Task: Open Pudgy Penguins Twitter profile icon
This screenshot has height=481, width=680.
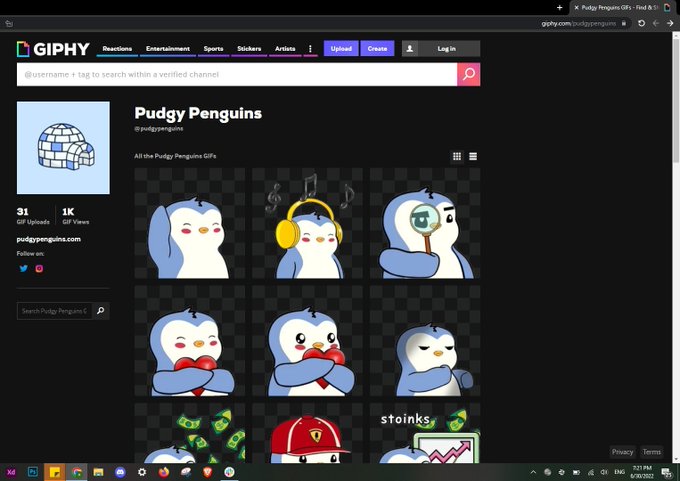Action: (x=24, y=268)
